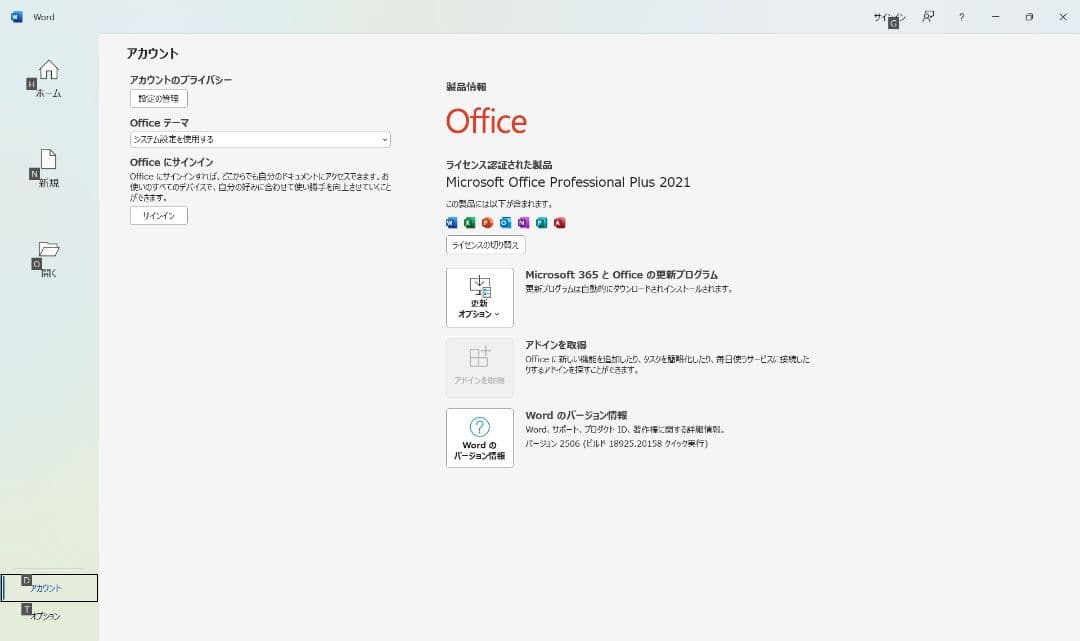Click ライセンスの切り替え button
This screenshot has height=641, width=1080.
tap(483, 245)
